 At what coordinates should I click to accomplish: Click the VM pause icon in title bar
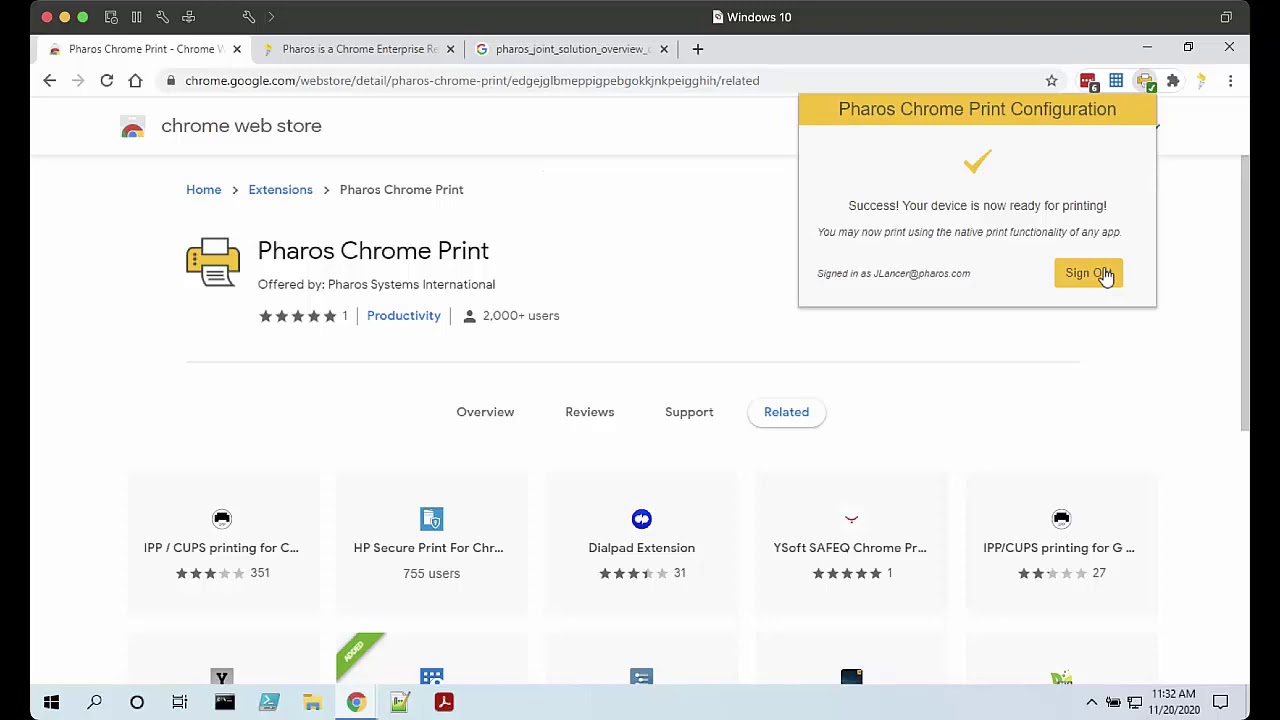point(136,17)
